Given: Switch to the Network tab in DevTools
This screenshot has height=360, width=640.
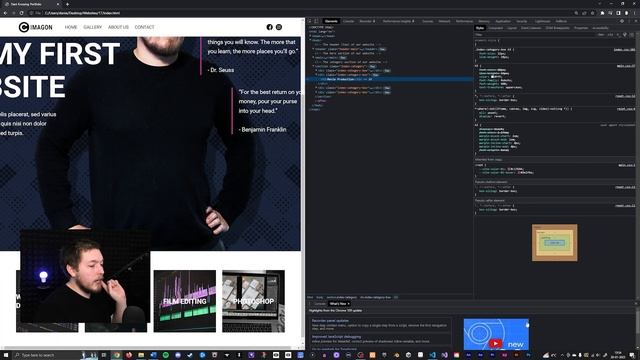Looking at the screenshot, I should (444, 21).
